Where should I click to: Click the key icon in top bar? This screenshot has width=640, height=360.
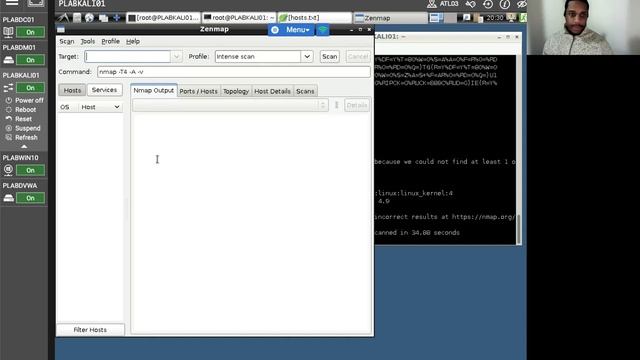click(x=471, y=4)
